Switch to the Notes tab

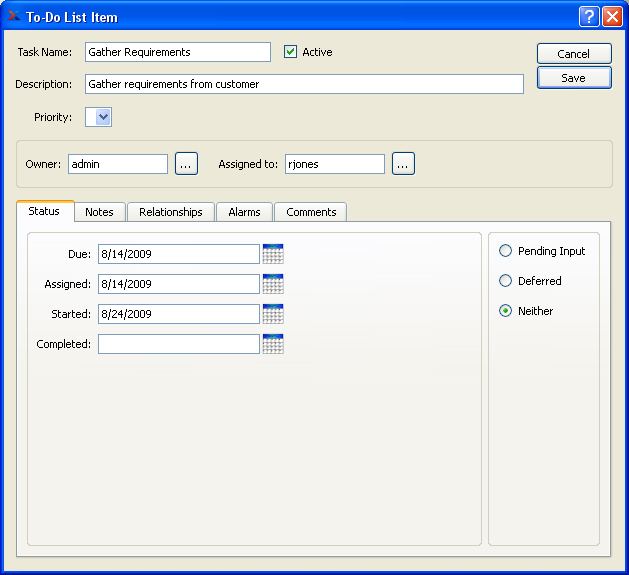[x=99, y=212]
